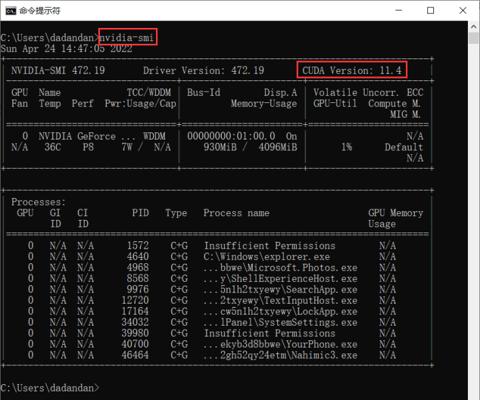Click the text 'CUDA Version: 11.4'
Screen dimensions: 480x400
point(352,70)
